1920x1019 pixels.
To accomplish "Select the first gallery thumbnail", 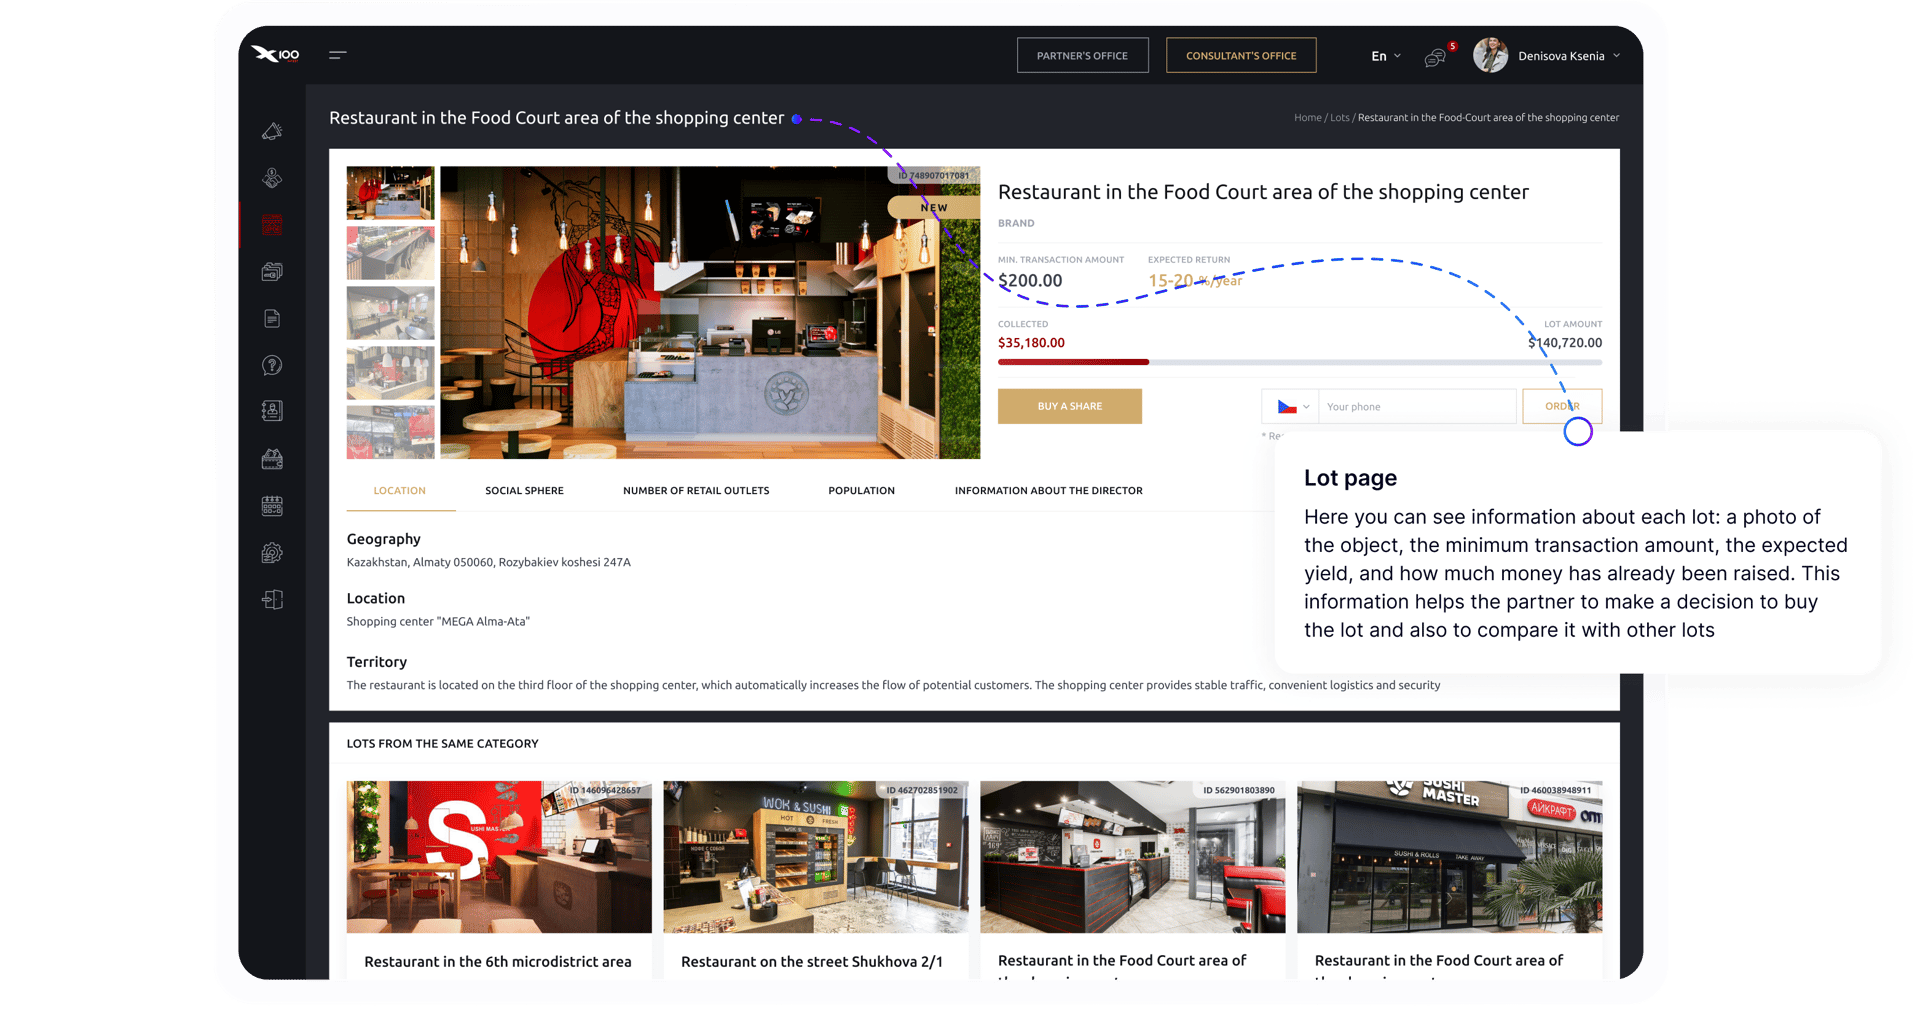I will point(390,193).
